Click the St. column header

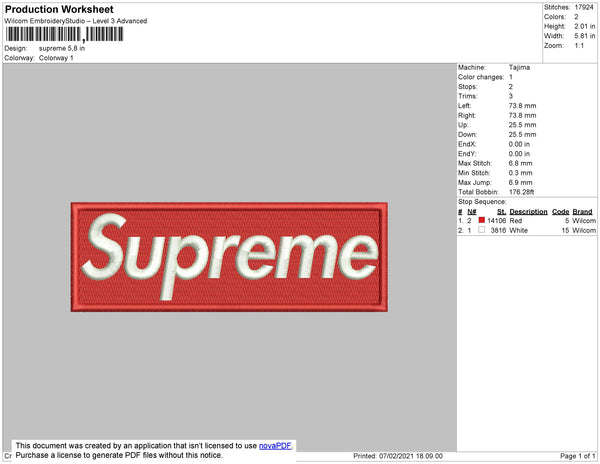(x=501, y=212)
